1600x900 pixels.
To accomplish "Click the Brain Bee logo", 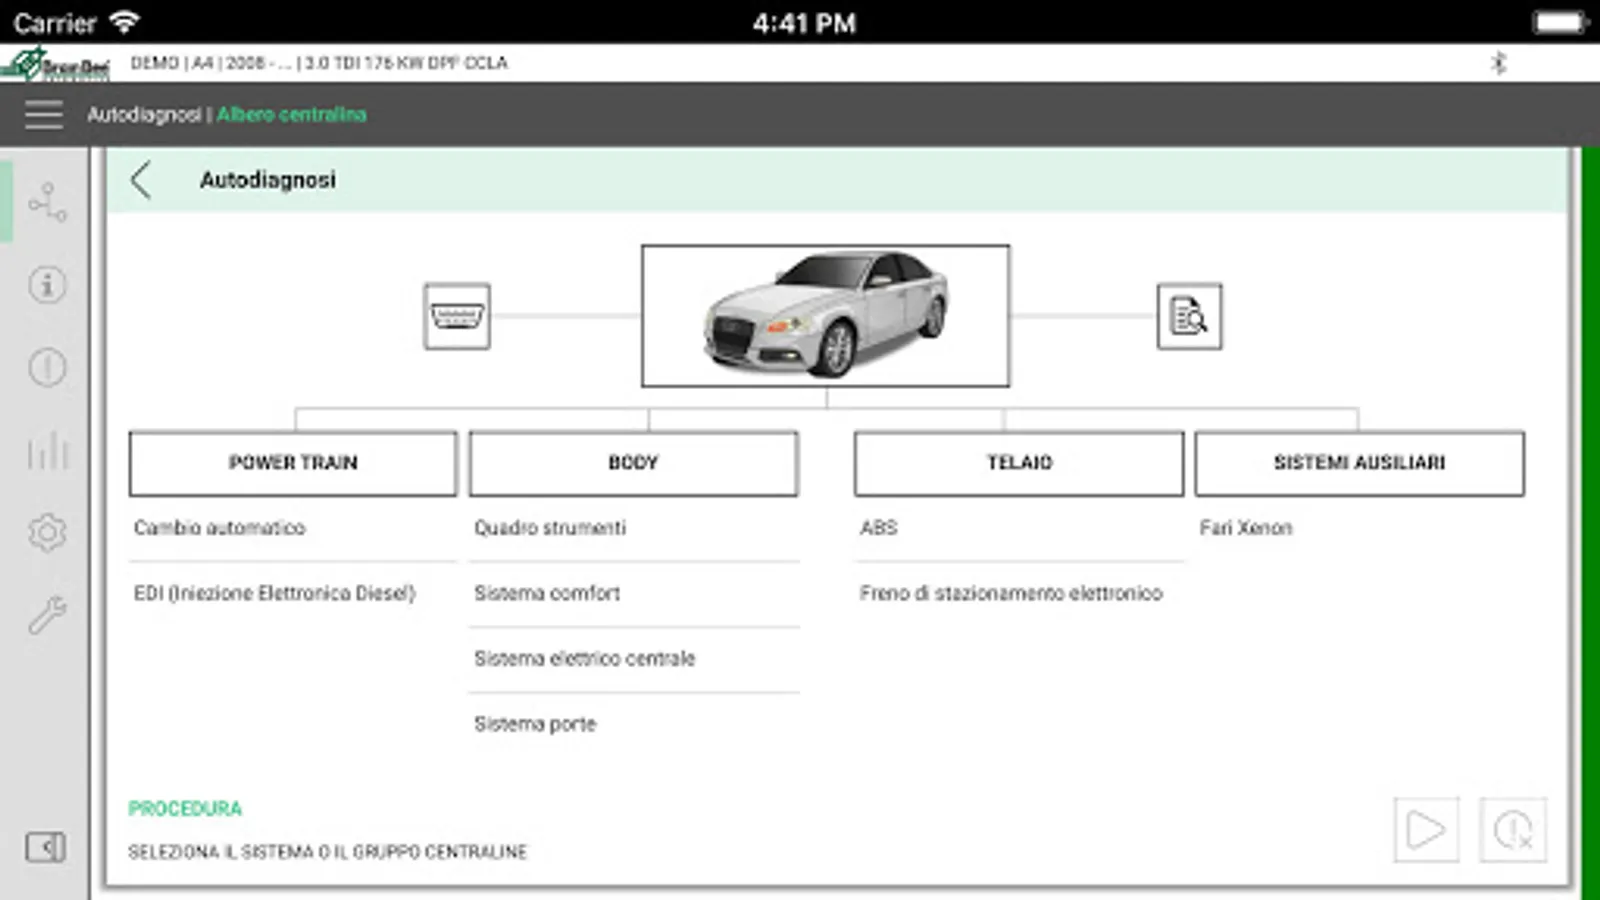I will tap(56, 64).
